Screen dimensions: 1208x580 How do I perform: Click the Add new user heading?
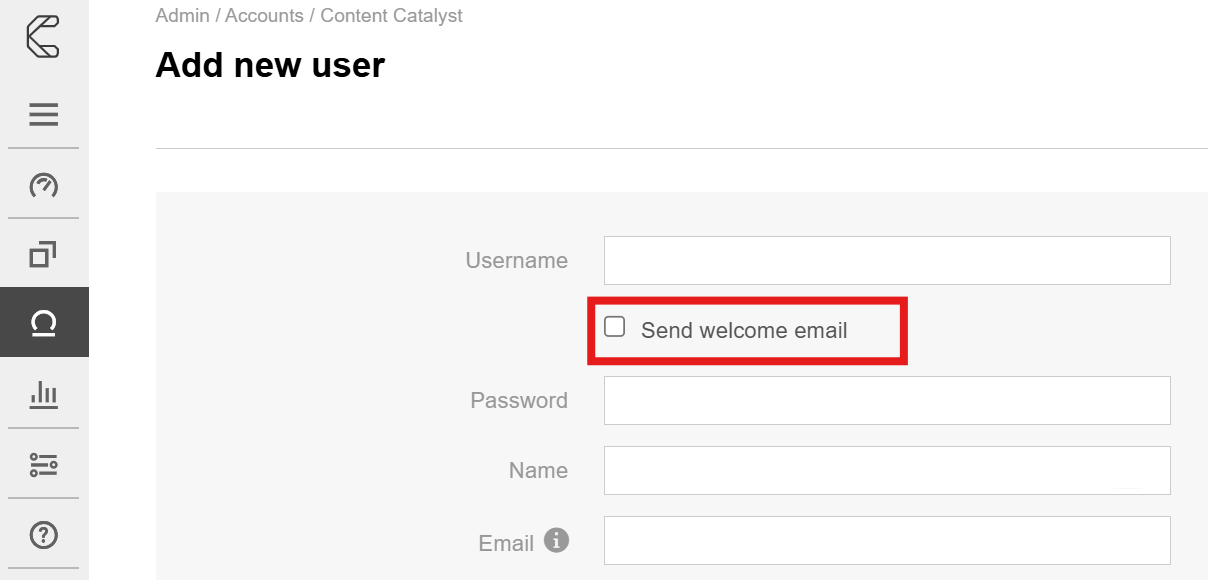coord(270,65)
